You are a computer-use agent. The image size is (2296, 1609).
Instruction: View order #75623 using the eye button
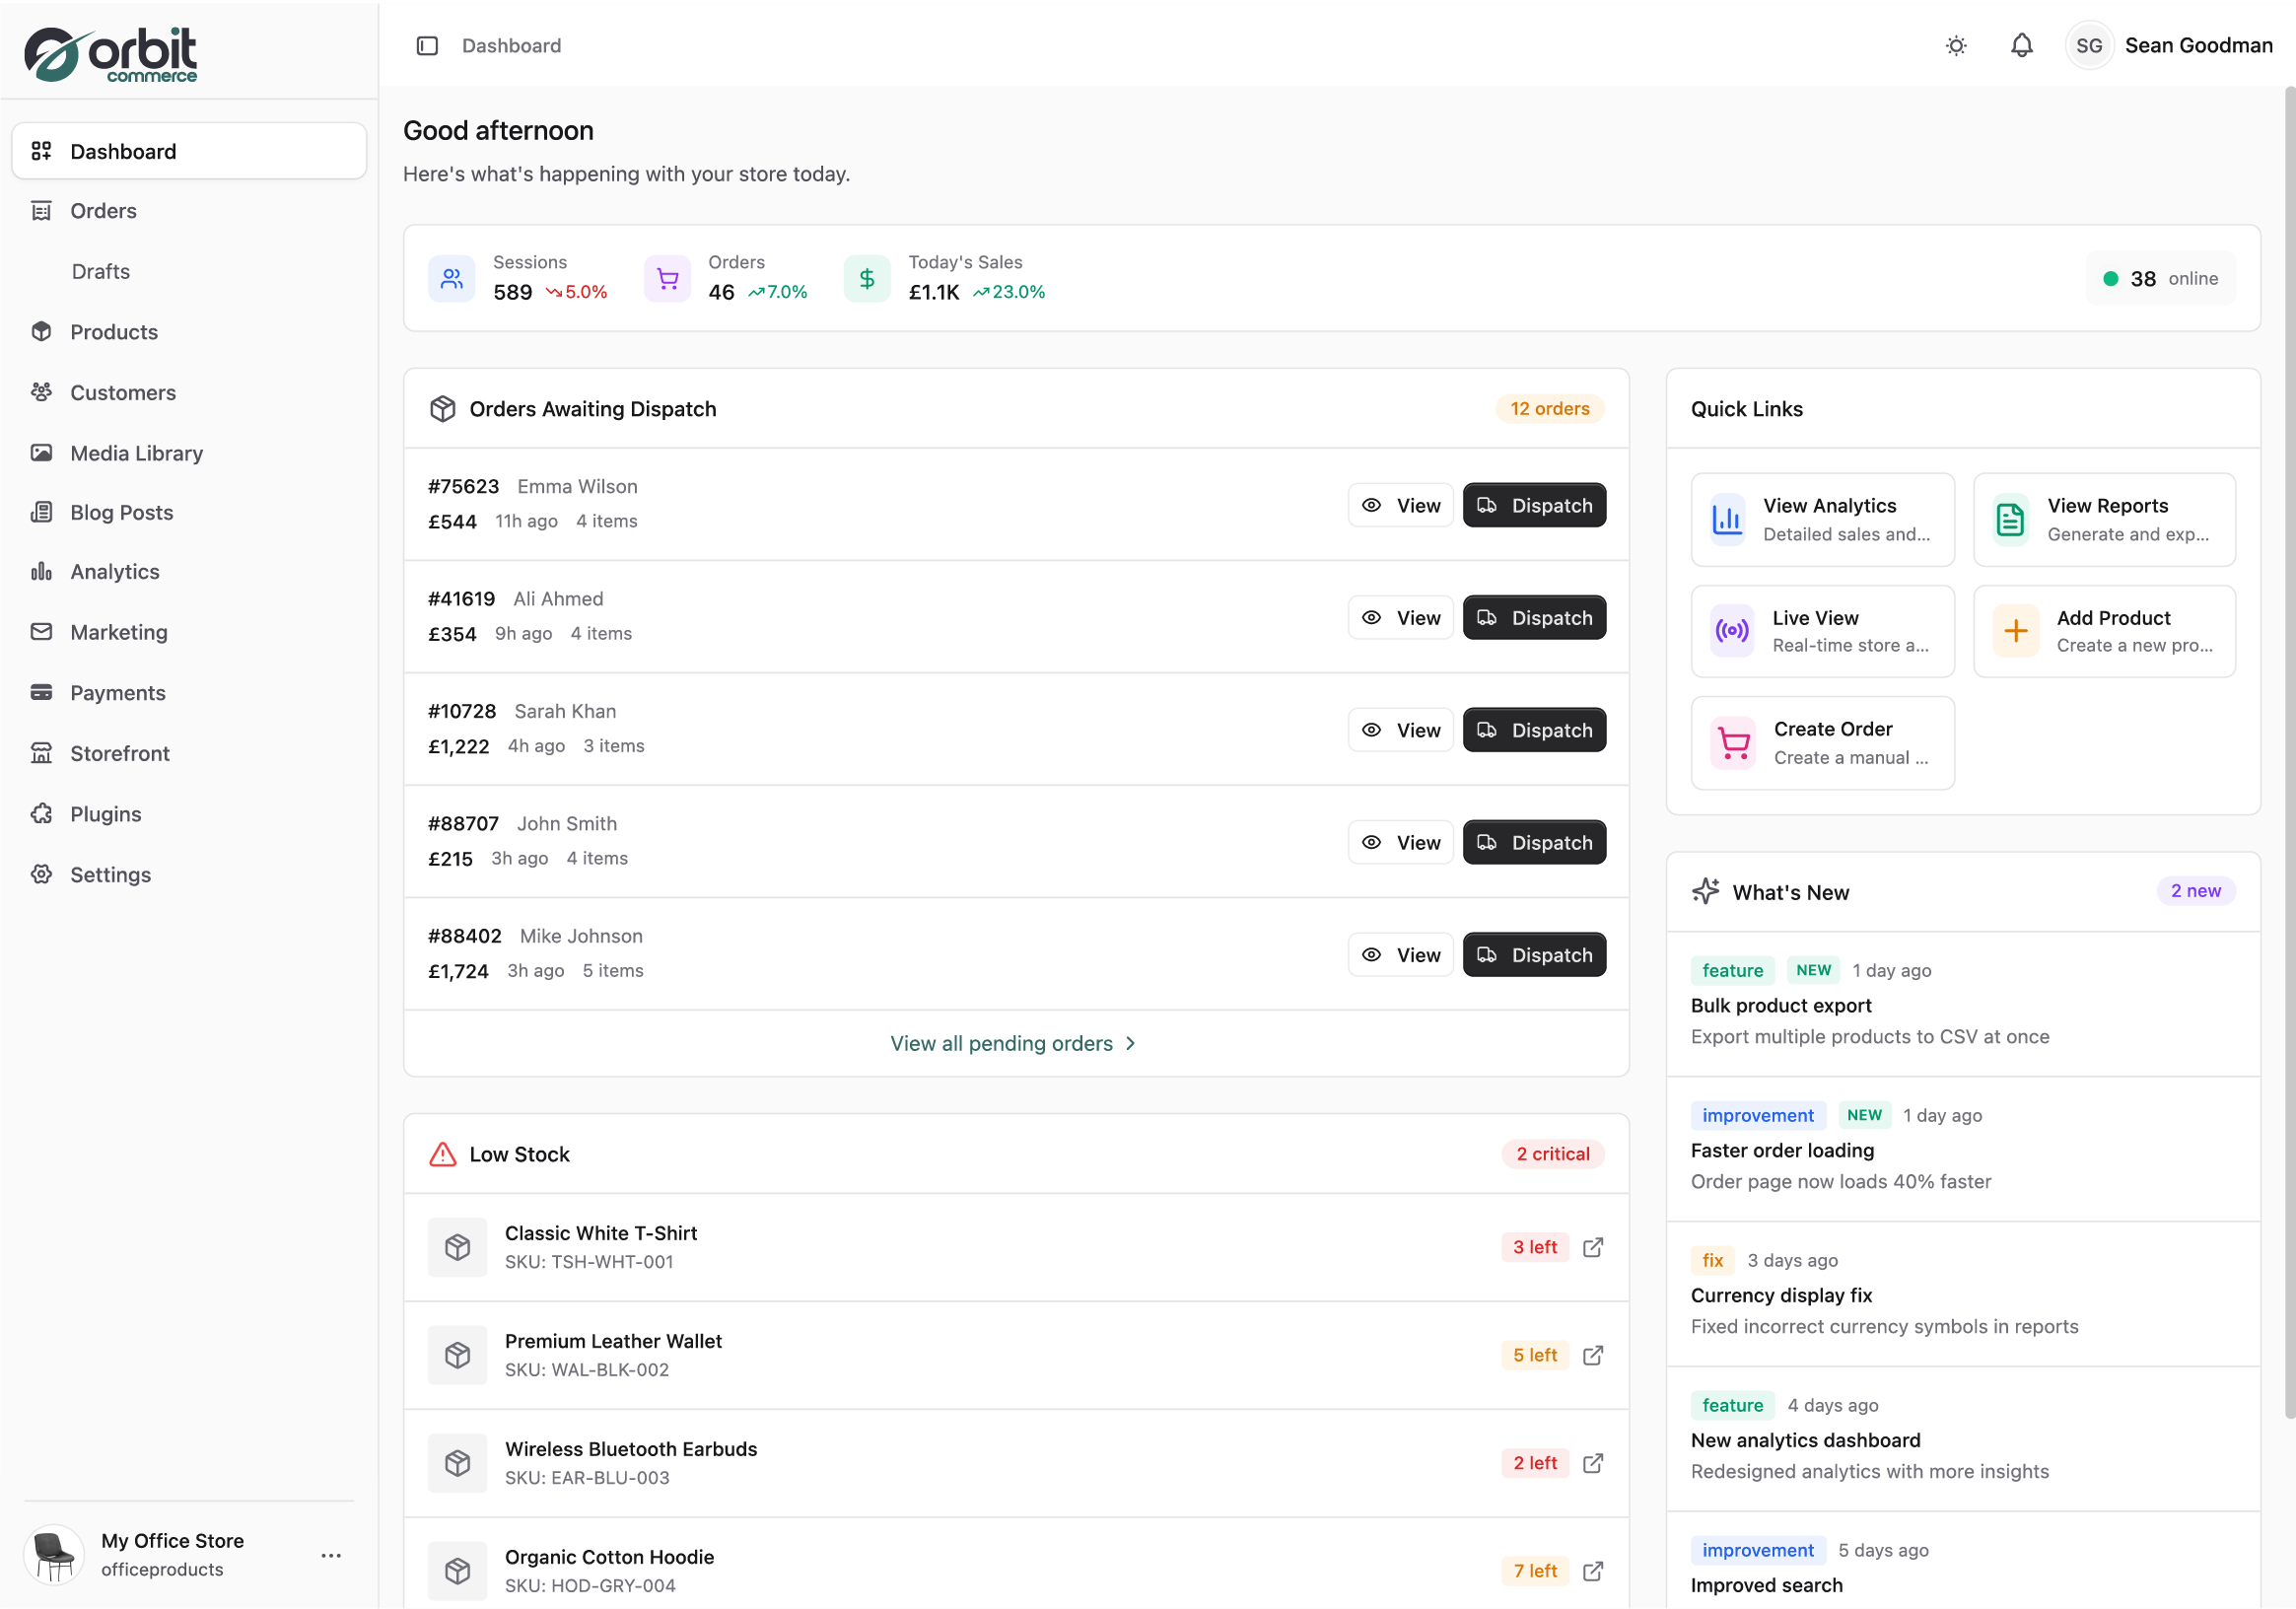[x=1399, y=505]
